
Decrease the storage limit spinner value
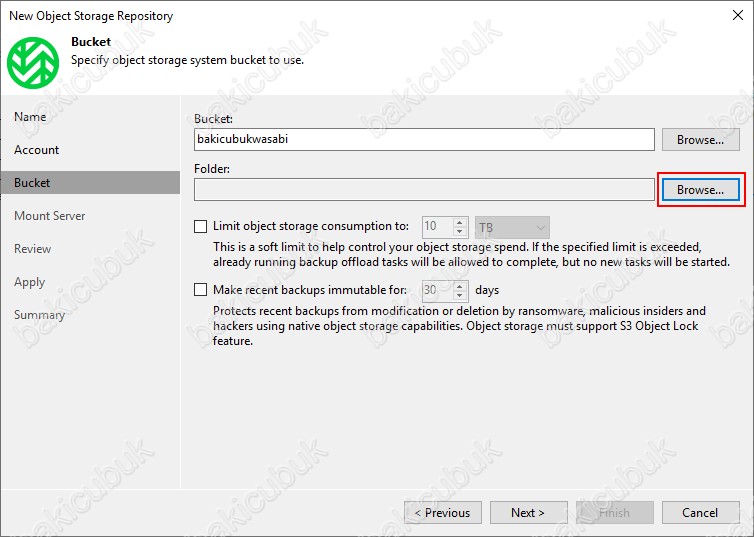460,232
